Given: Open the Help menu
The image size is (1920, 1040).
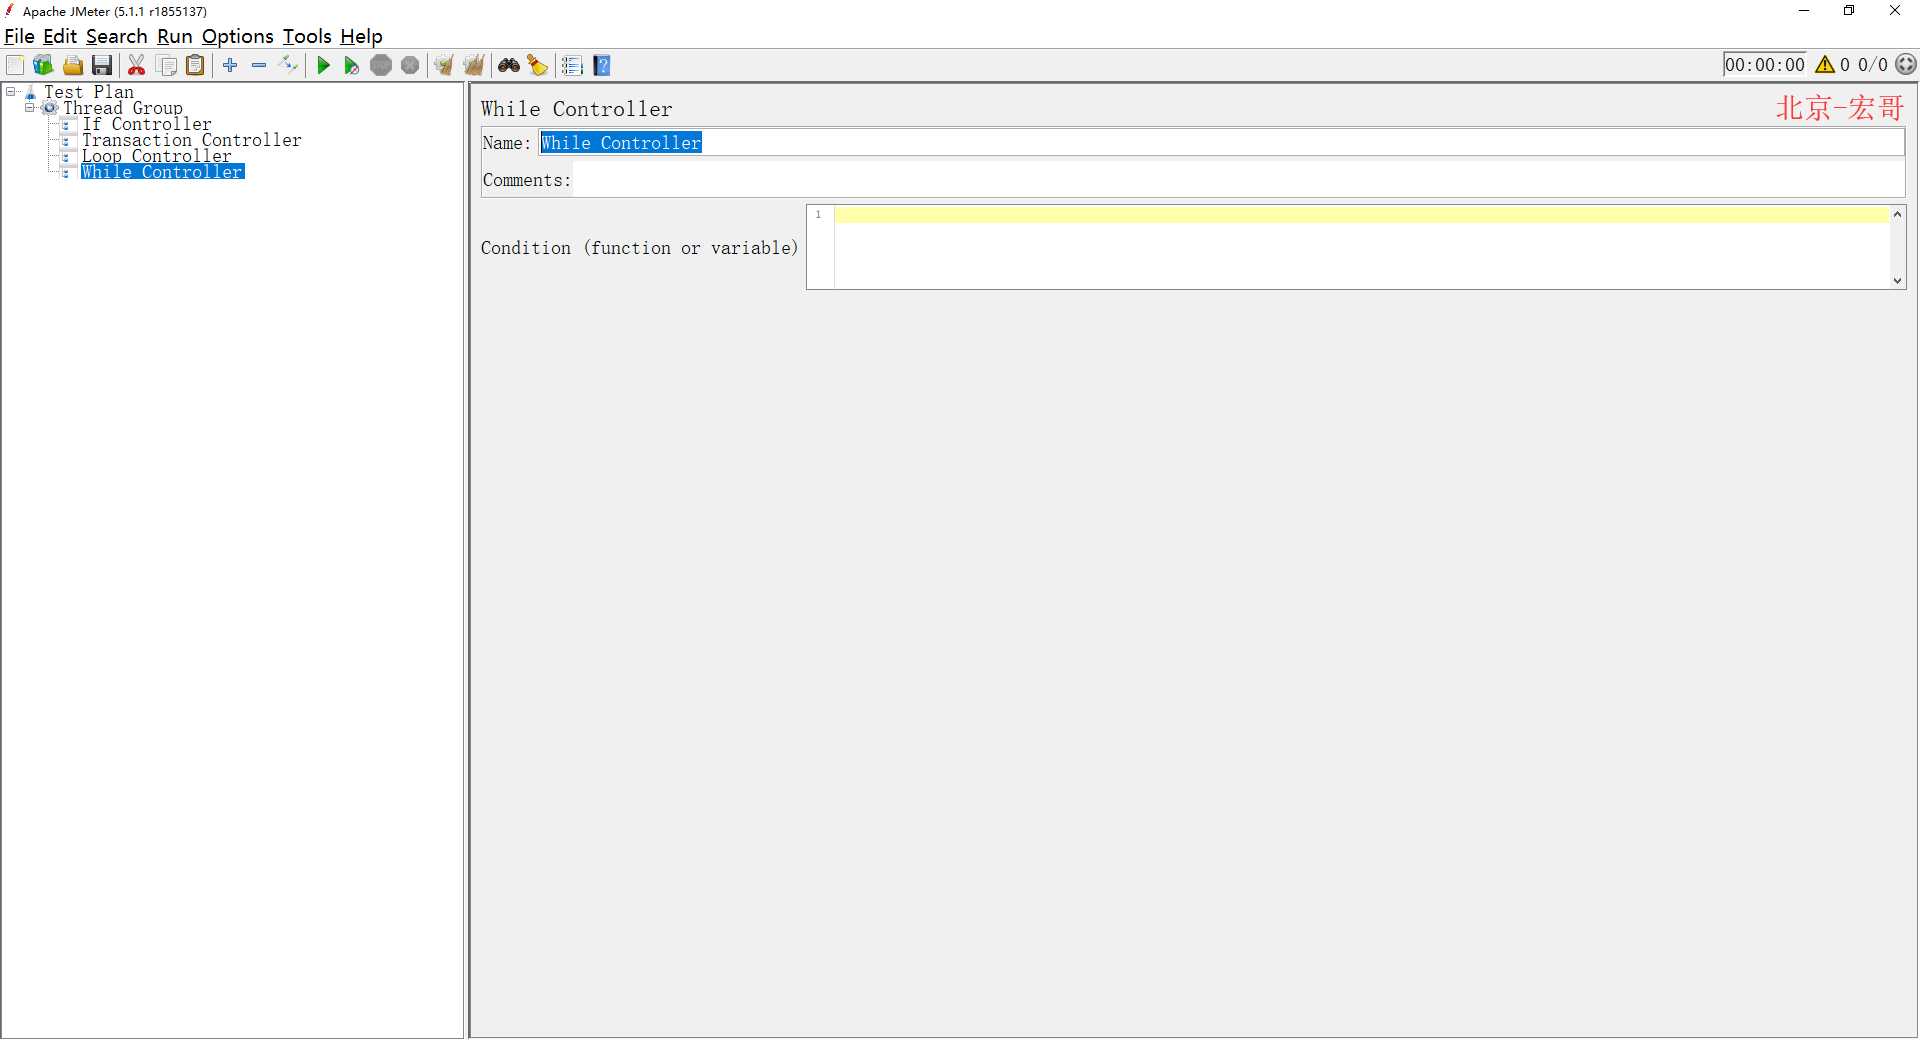Looking at the screenshot, I should point(361,36).
